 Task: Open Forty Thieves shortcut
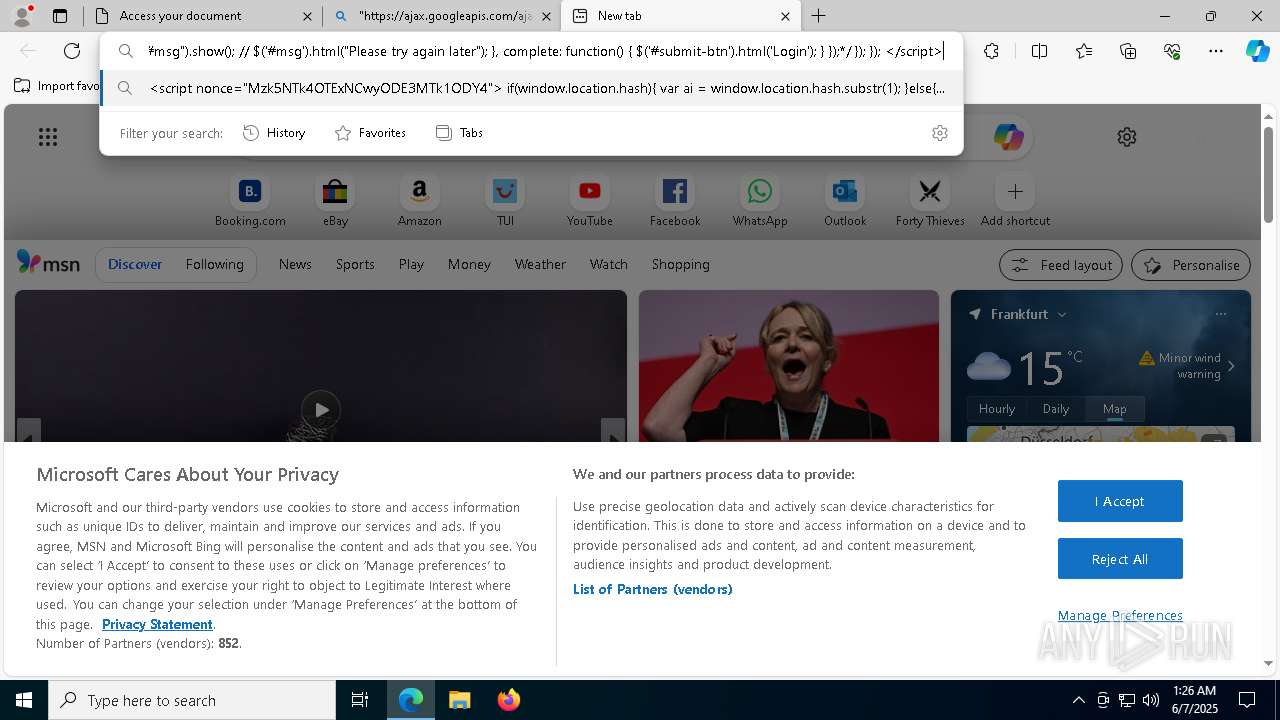[930, 201]
